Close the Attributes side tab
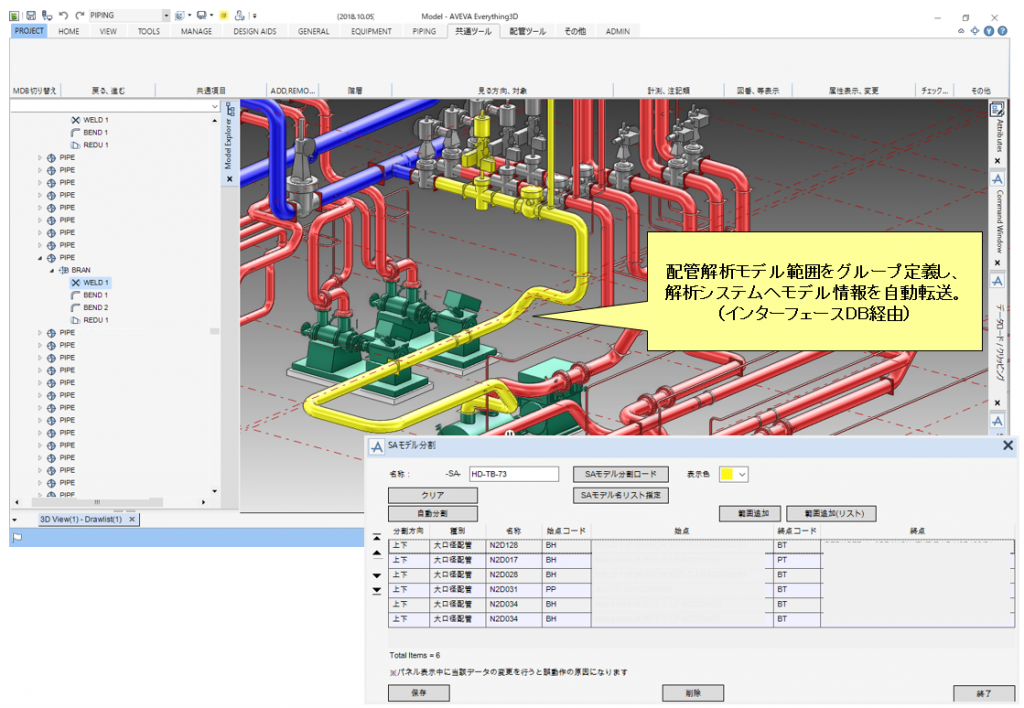Image resolution: width=1024 pixels, height=708 pixels. click(997, 161)
